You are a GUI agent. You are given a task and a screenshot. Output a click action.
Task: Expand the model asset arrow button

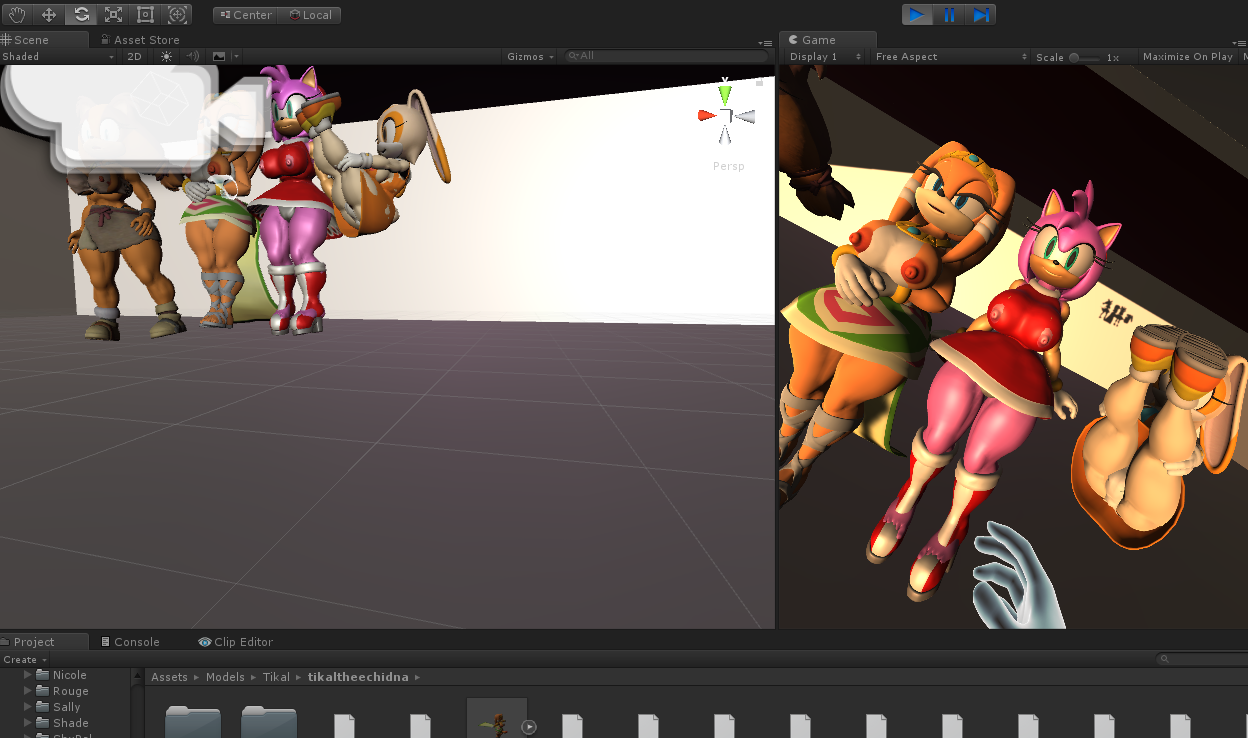tap(529, 727)
